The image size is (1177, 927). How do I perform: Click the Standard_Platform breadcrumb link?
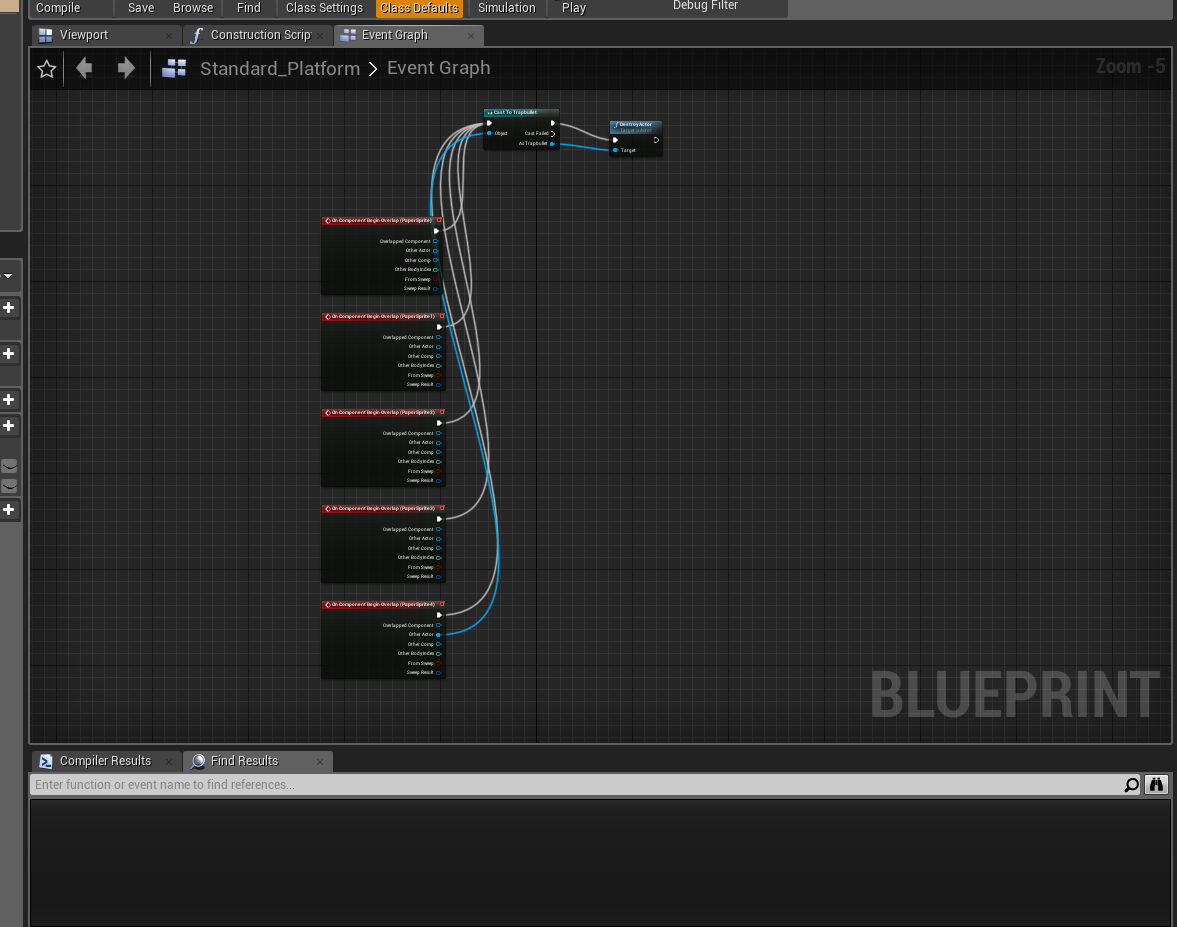(x=279, y=68)
